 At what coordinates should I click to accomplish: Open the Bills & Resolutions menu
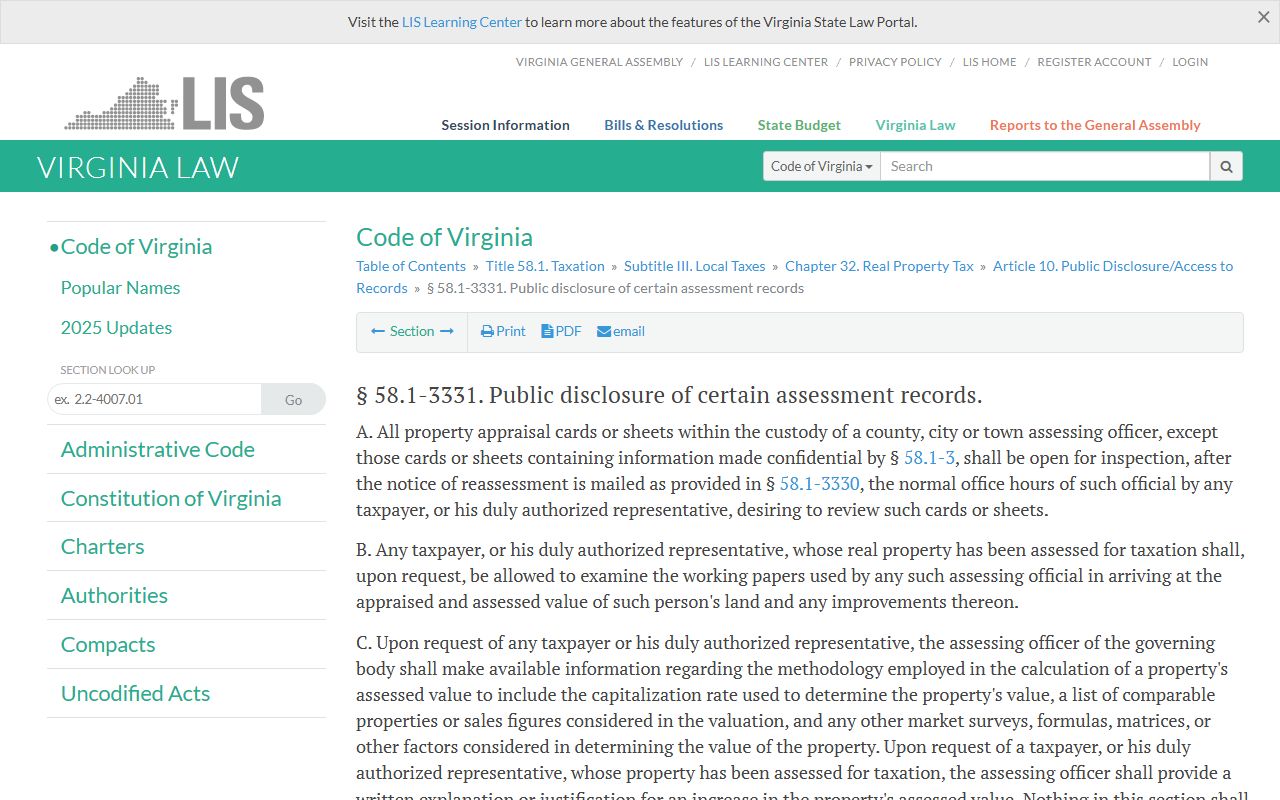[x=663, y=125]
